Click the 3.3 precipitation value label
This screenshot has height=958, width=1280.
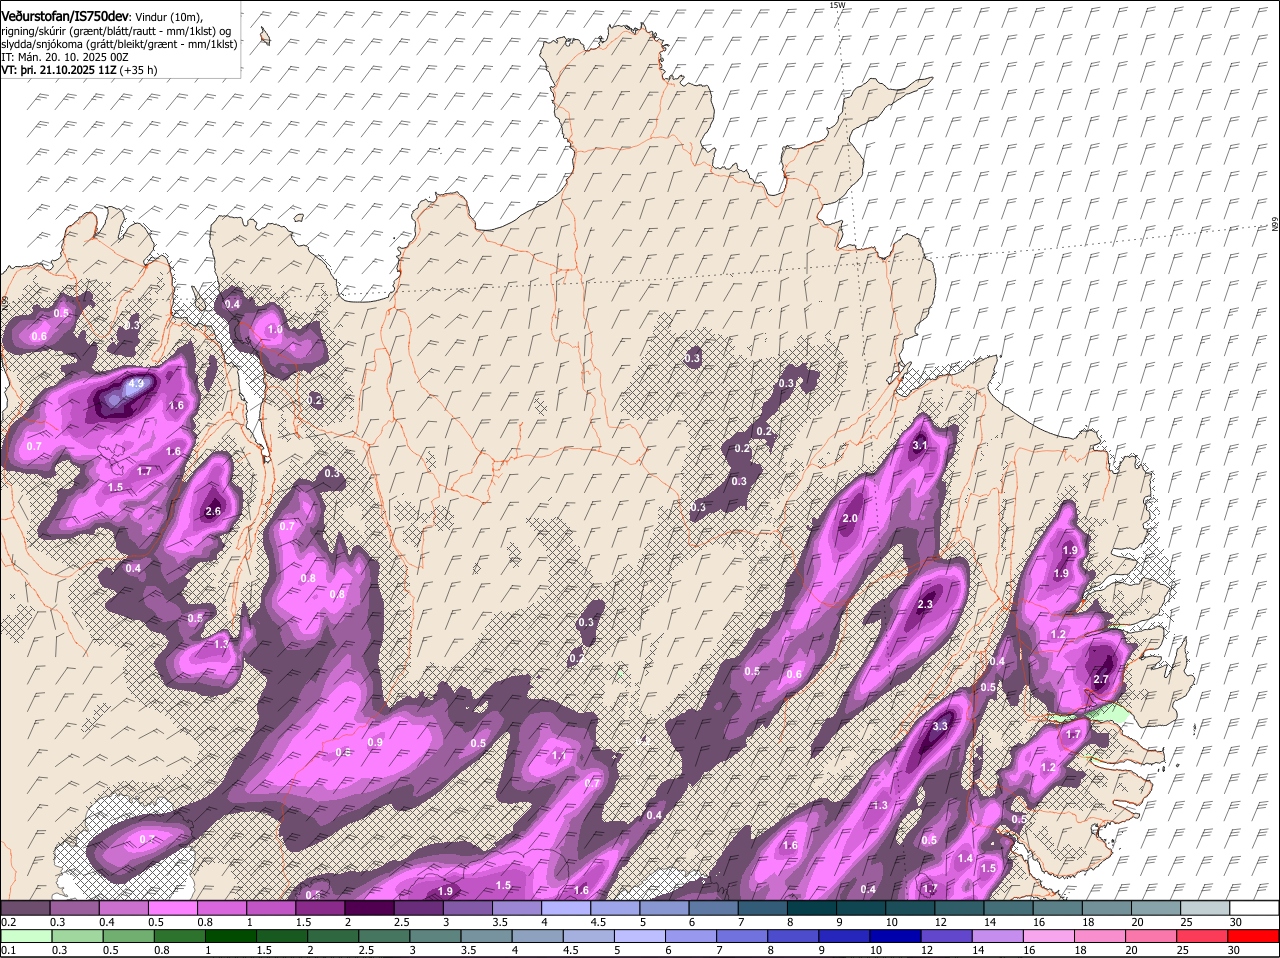coord(939,726)
